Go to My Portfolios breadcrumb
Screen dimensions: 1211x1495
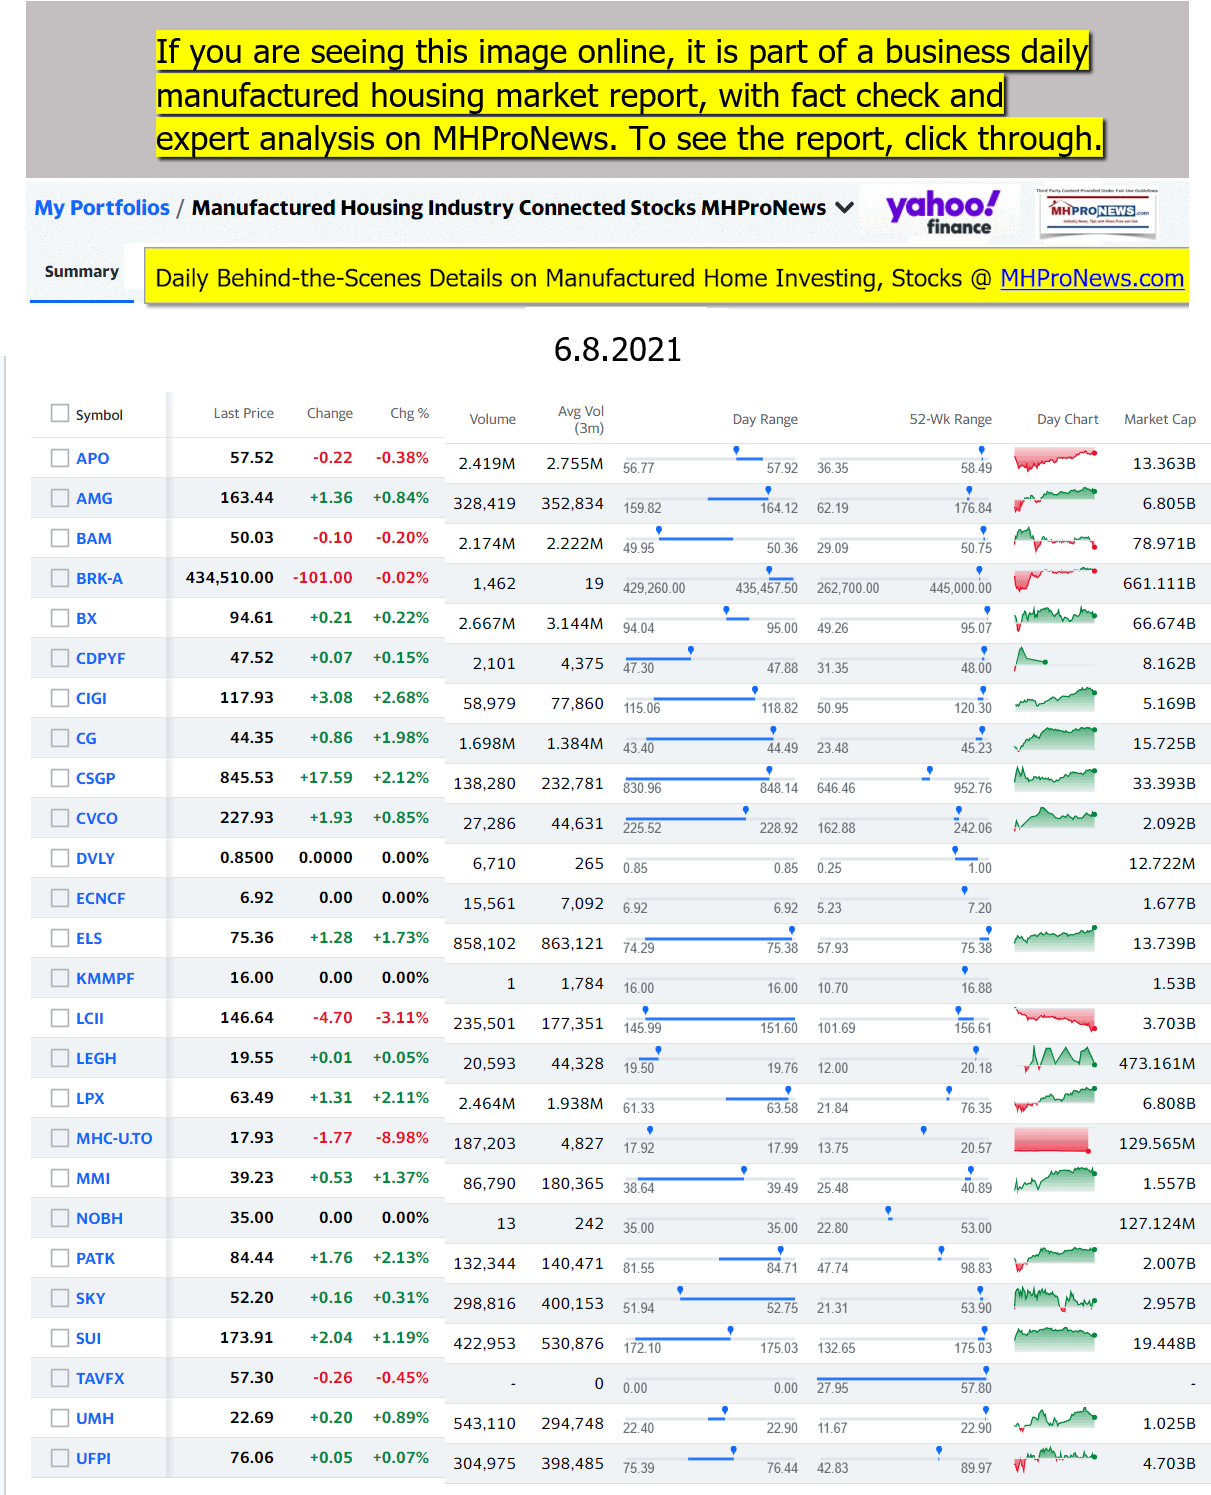(102, 208)
